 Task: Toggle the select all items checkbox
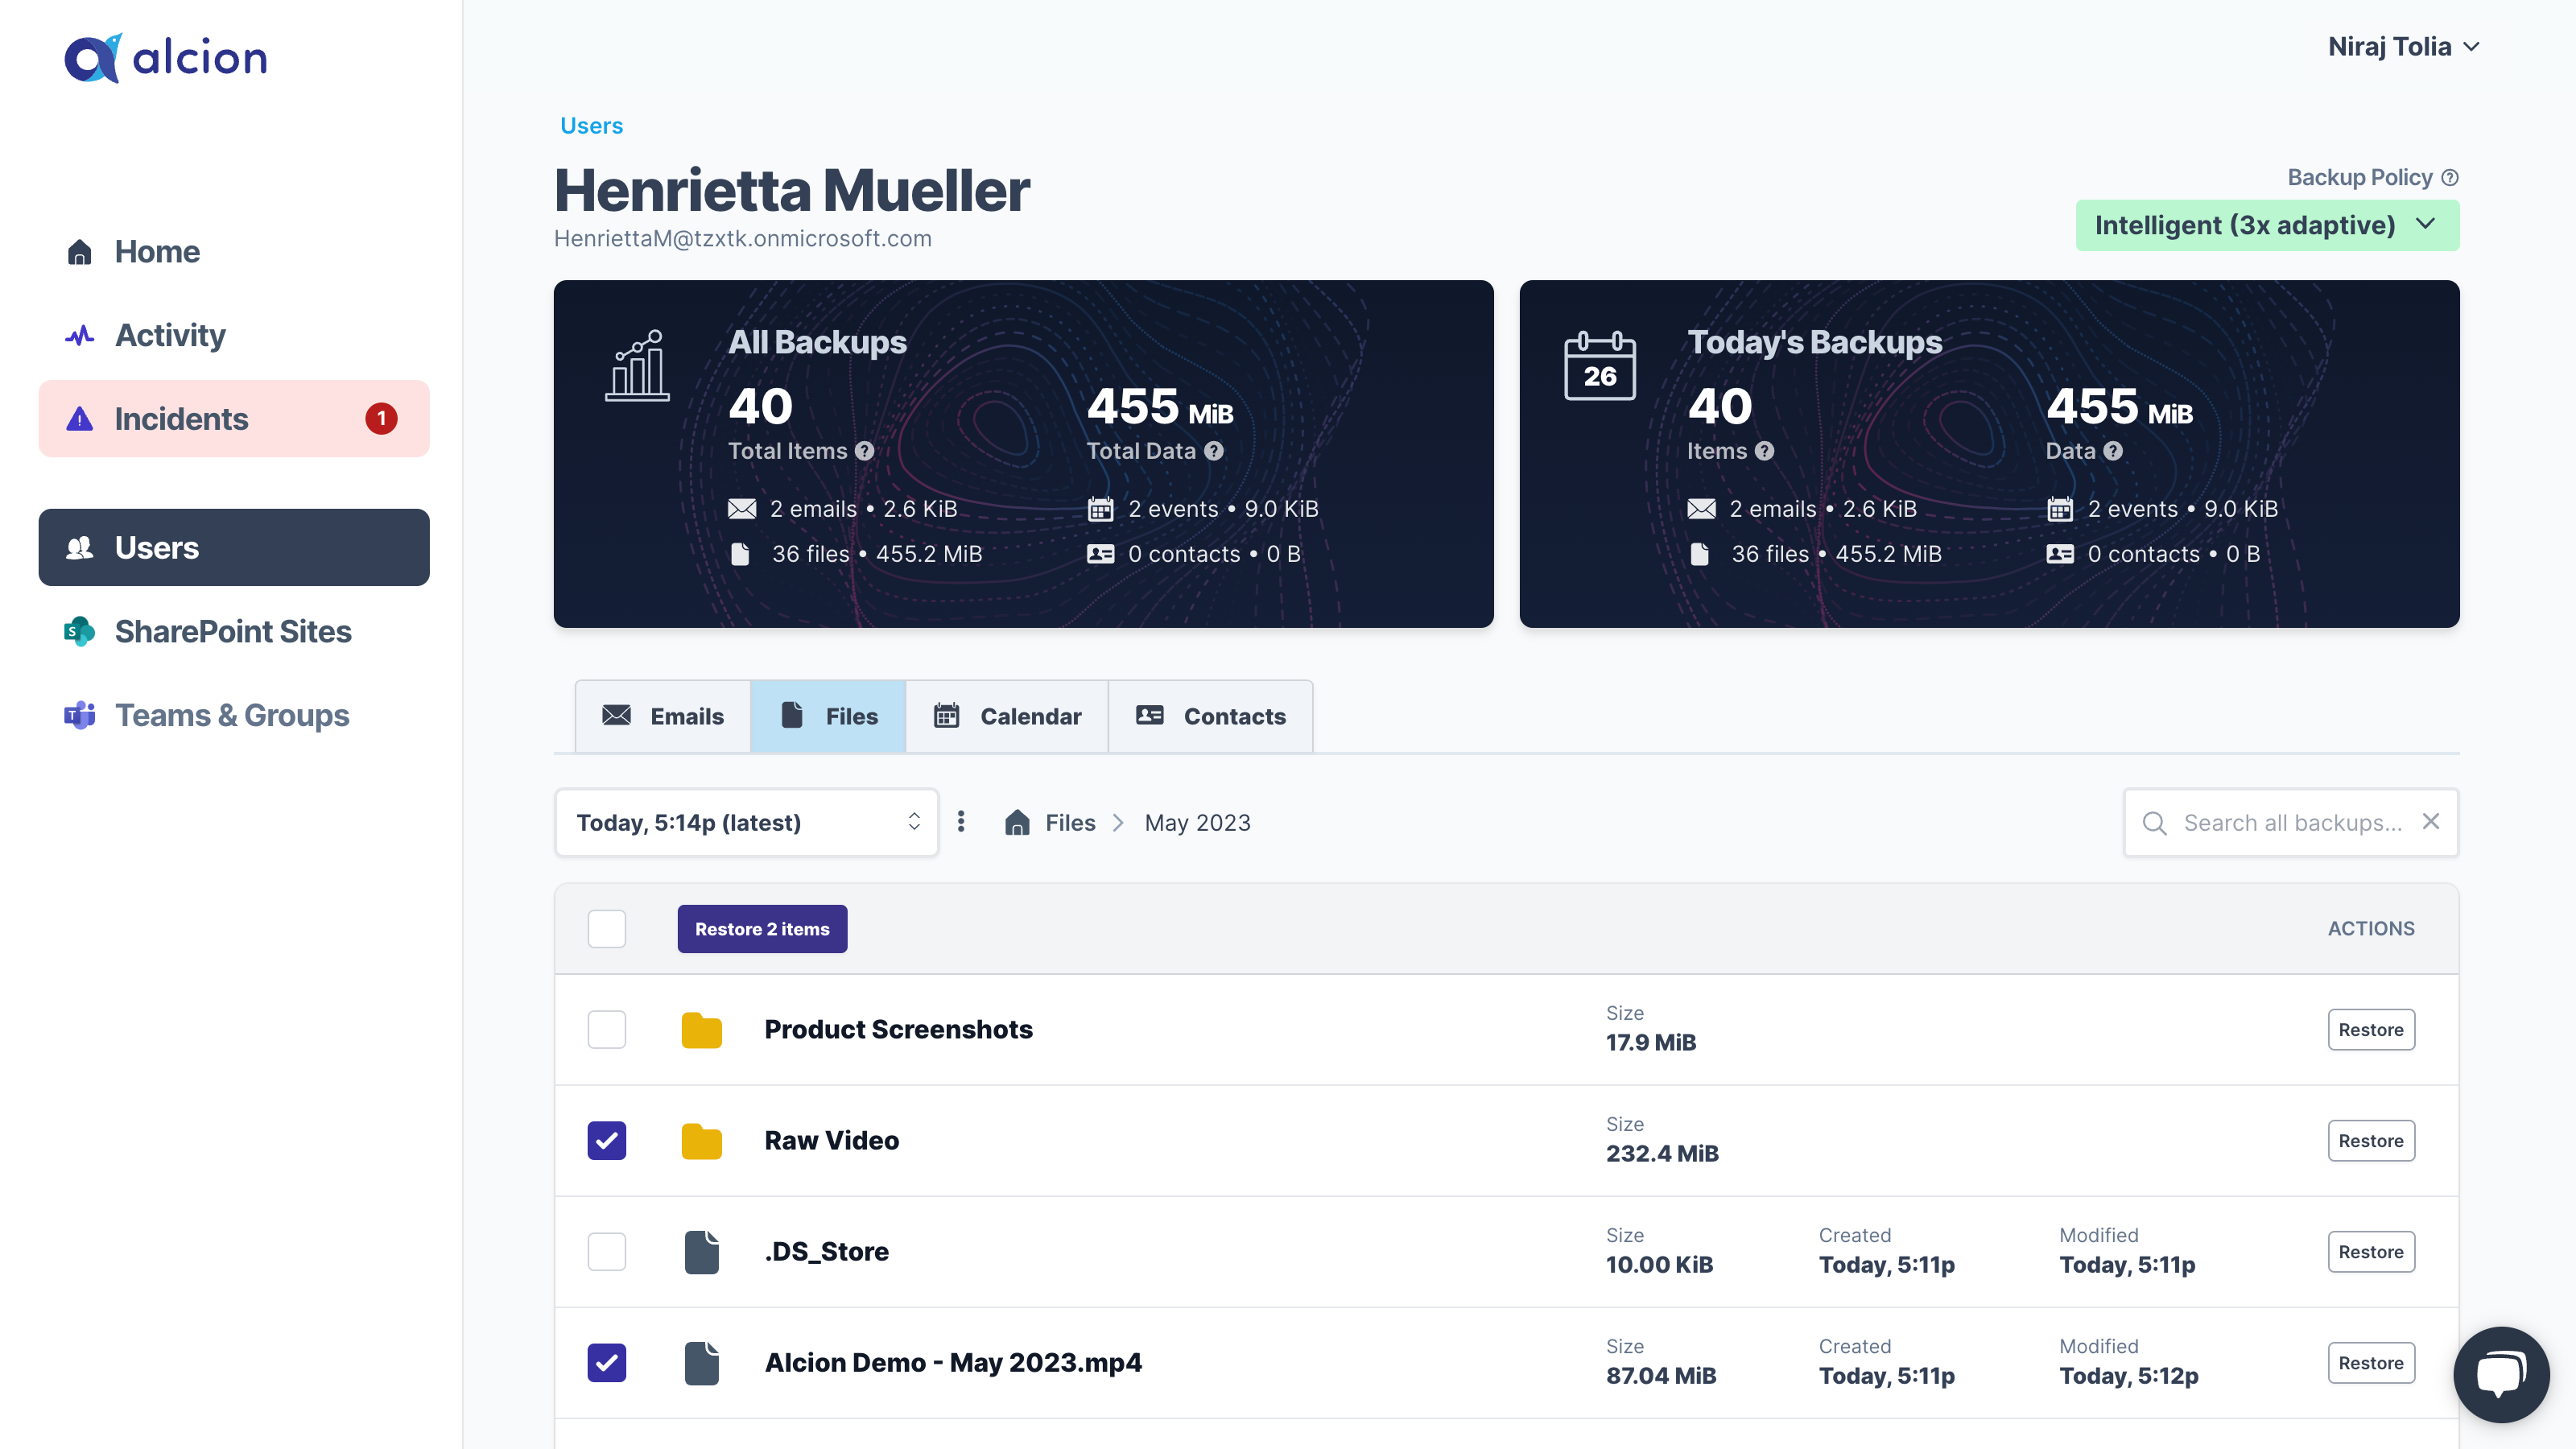coord(609,927)
